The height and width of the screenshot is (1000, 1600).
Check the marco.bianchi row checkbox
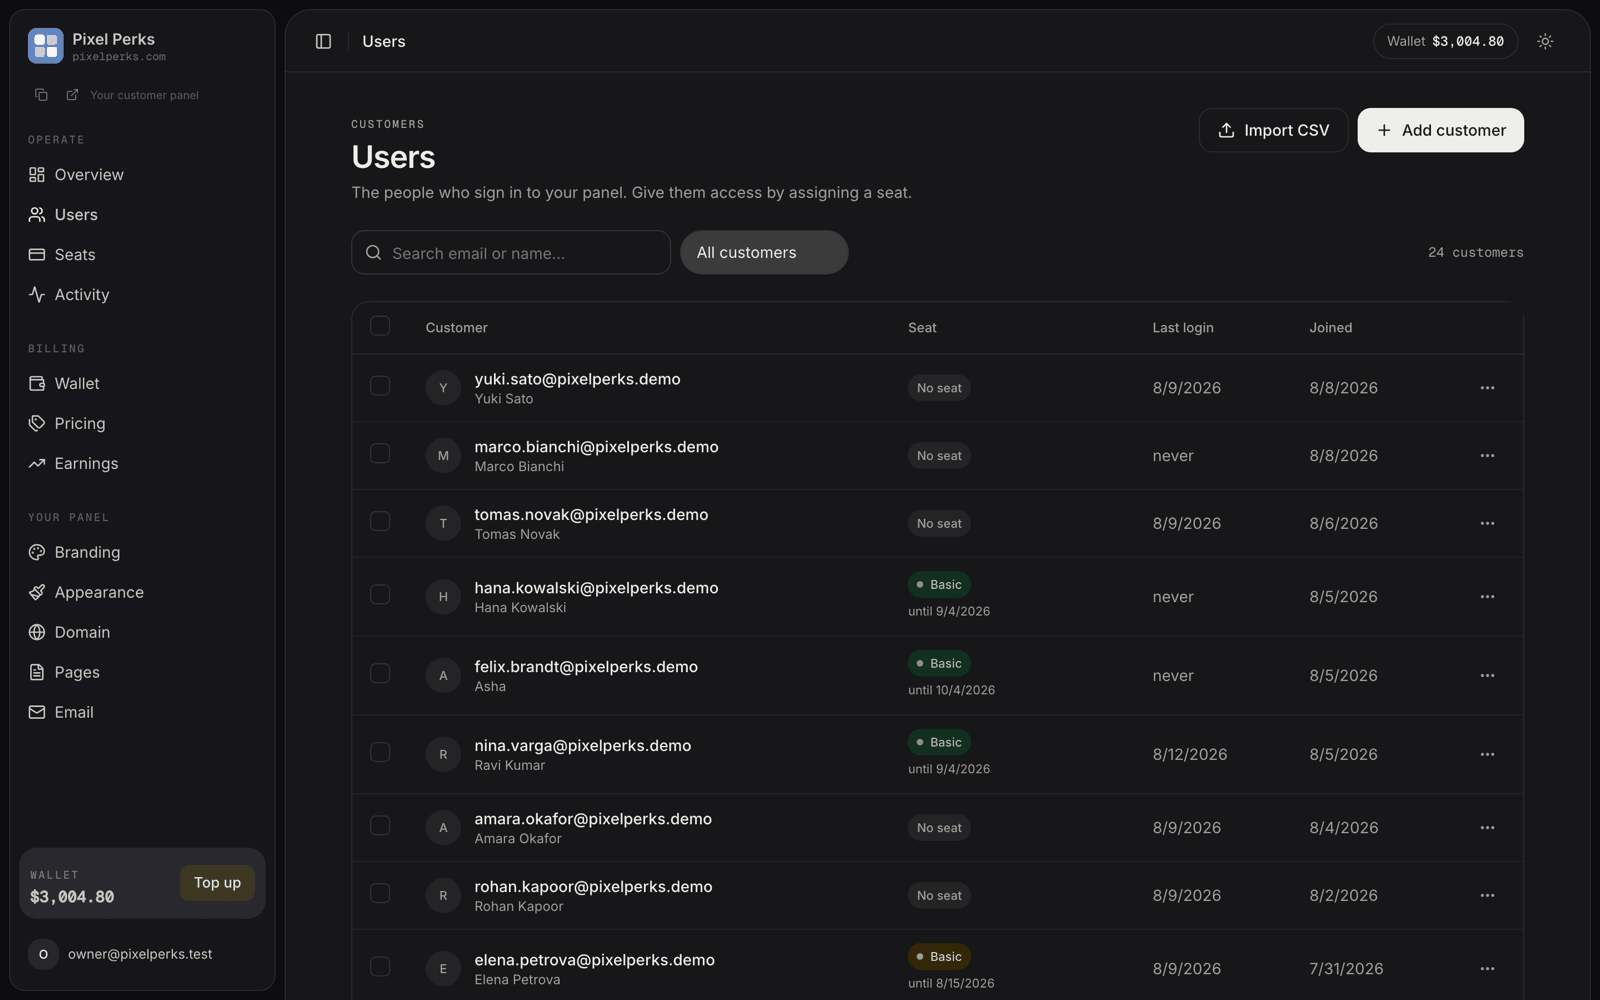380,454
